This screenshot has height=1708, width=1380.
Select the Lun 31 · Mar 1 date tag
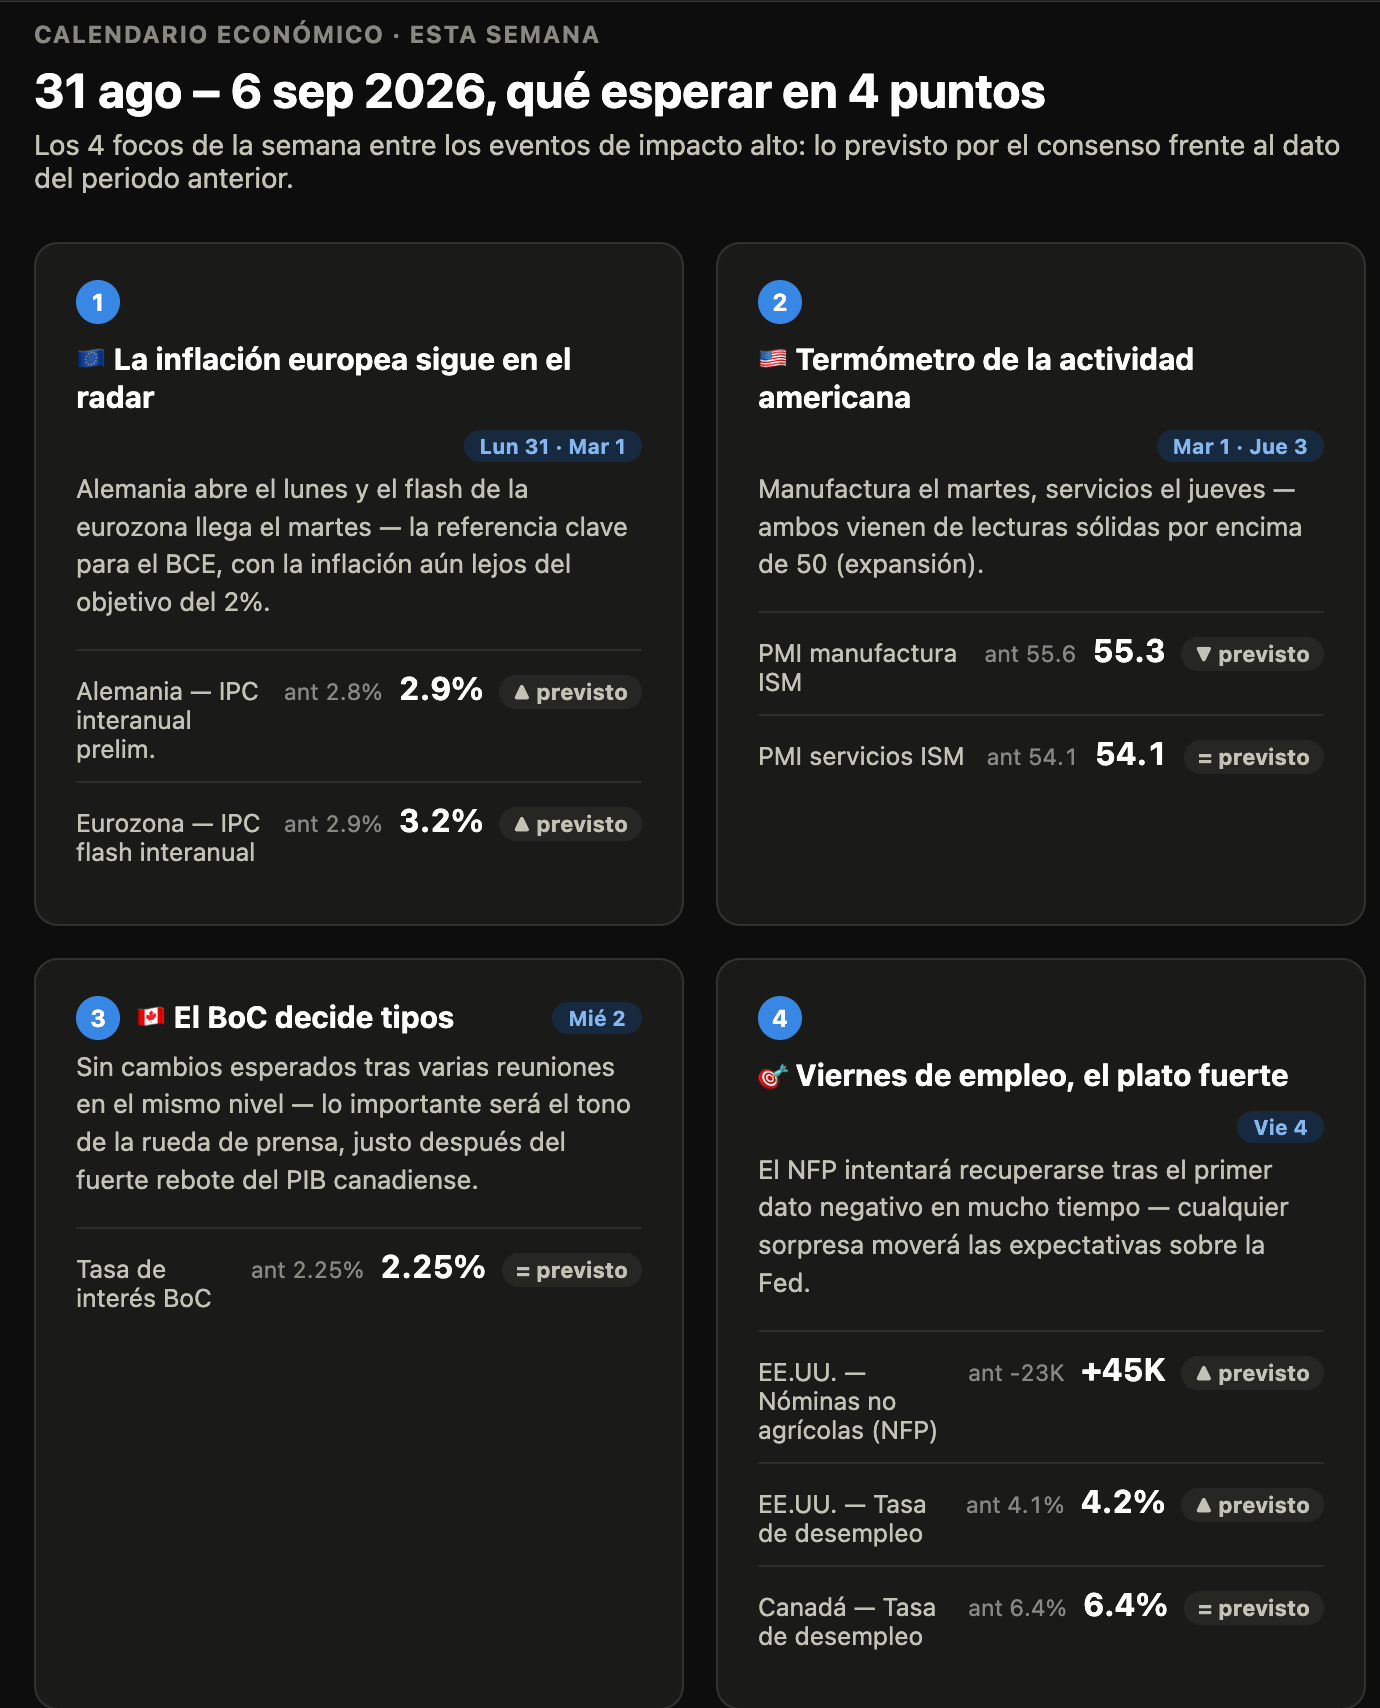[x=553, y=446]
